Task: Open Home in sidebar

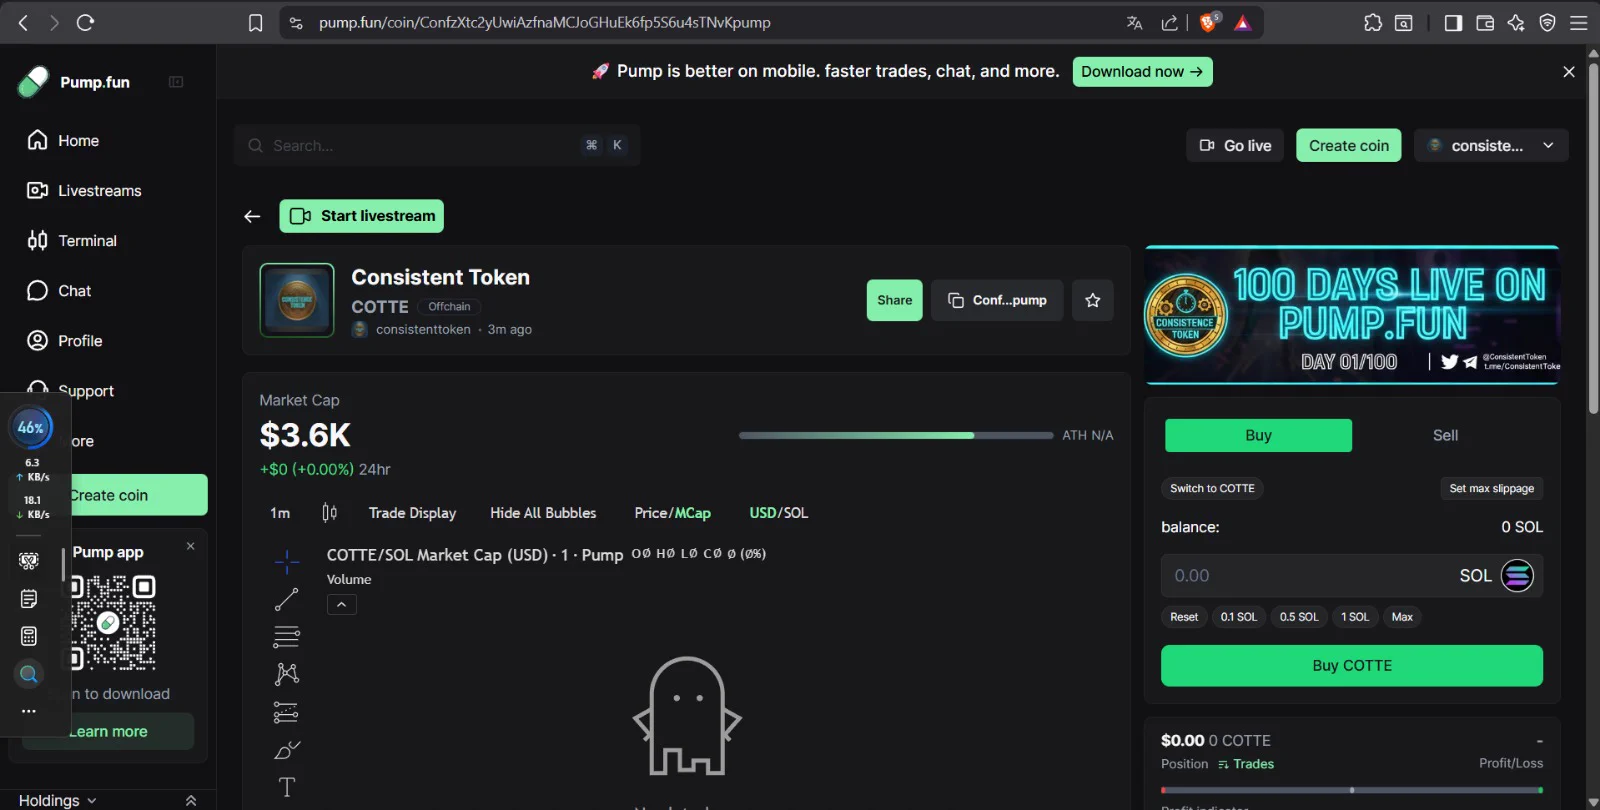Action: (x=64, y=141)
